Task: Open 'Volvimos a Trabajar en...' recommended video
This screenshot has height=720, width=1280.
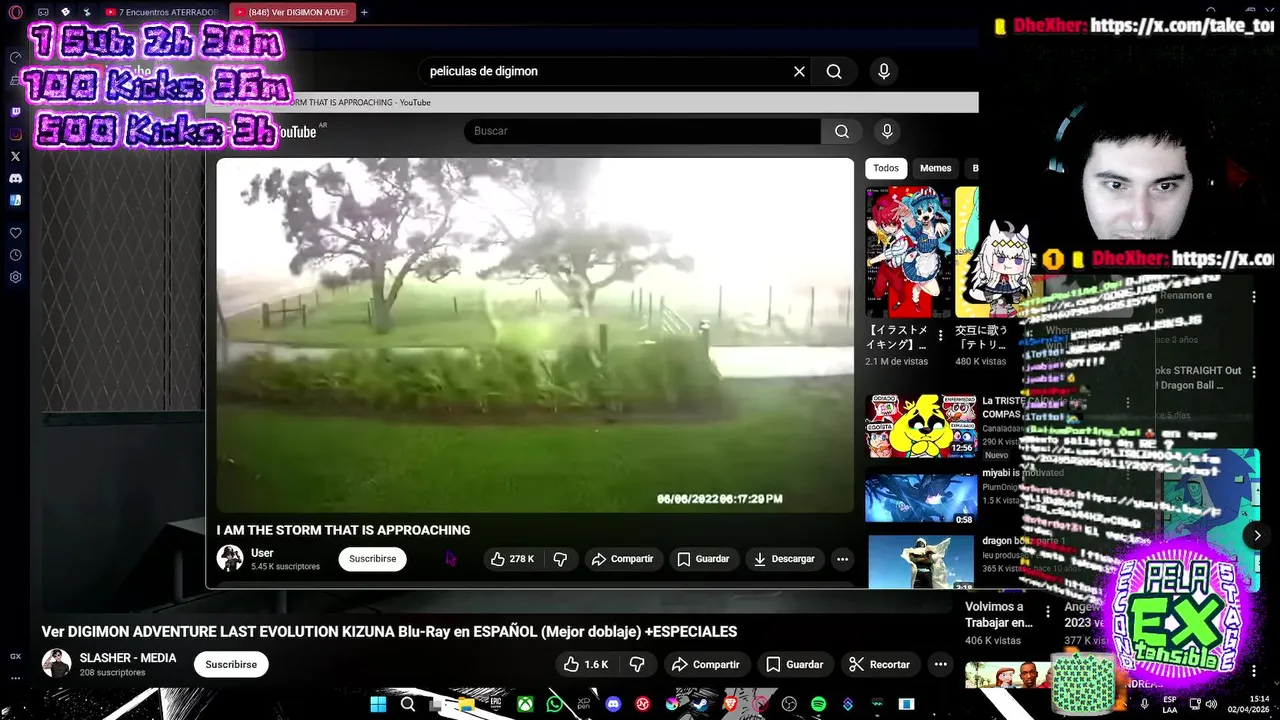Action: [x=998, y=614]
